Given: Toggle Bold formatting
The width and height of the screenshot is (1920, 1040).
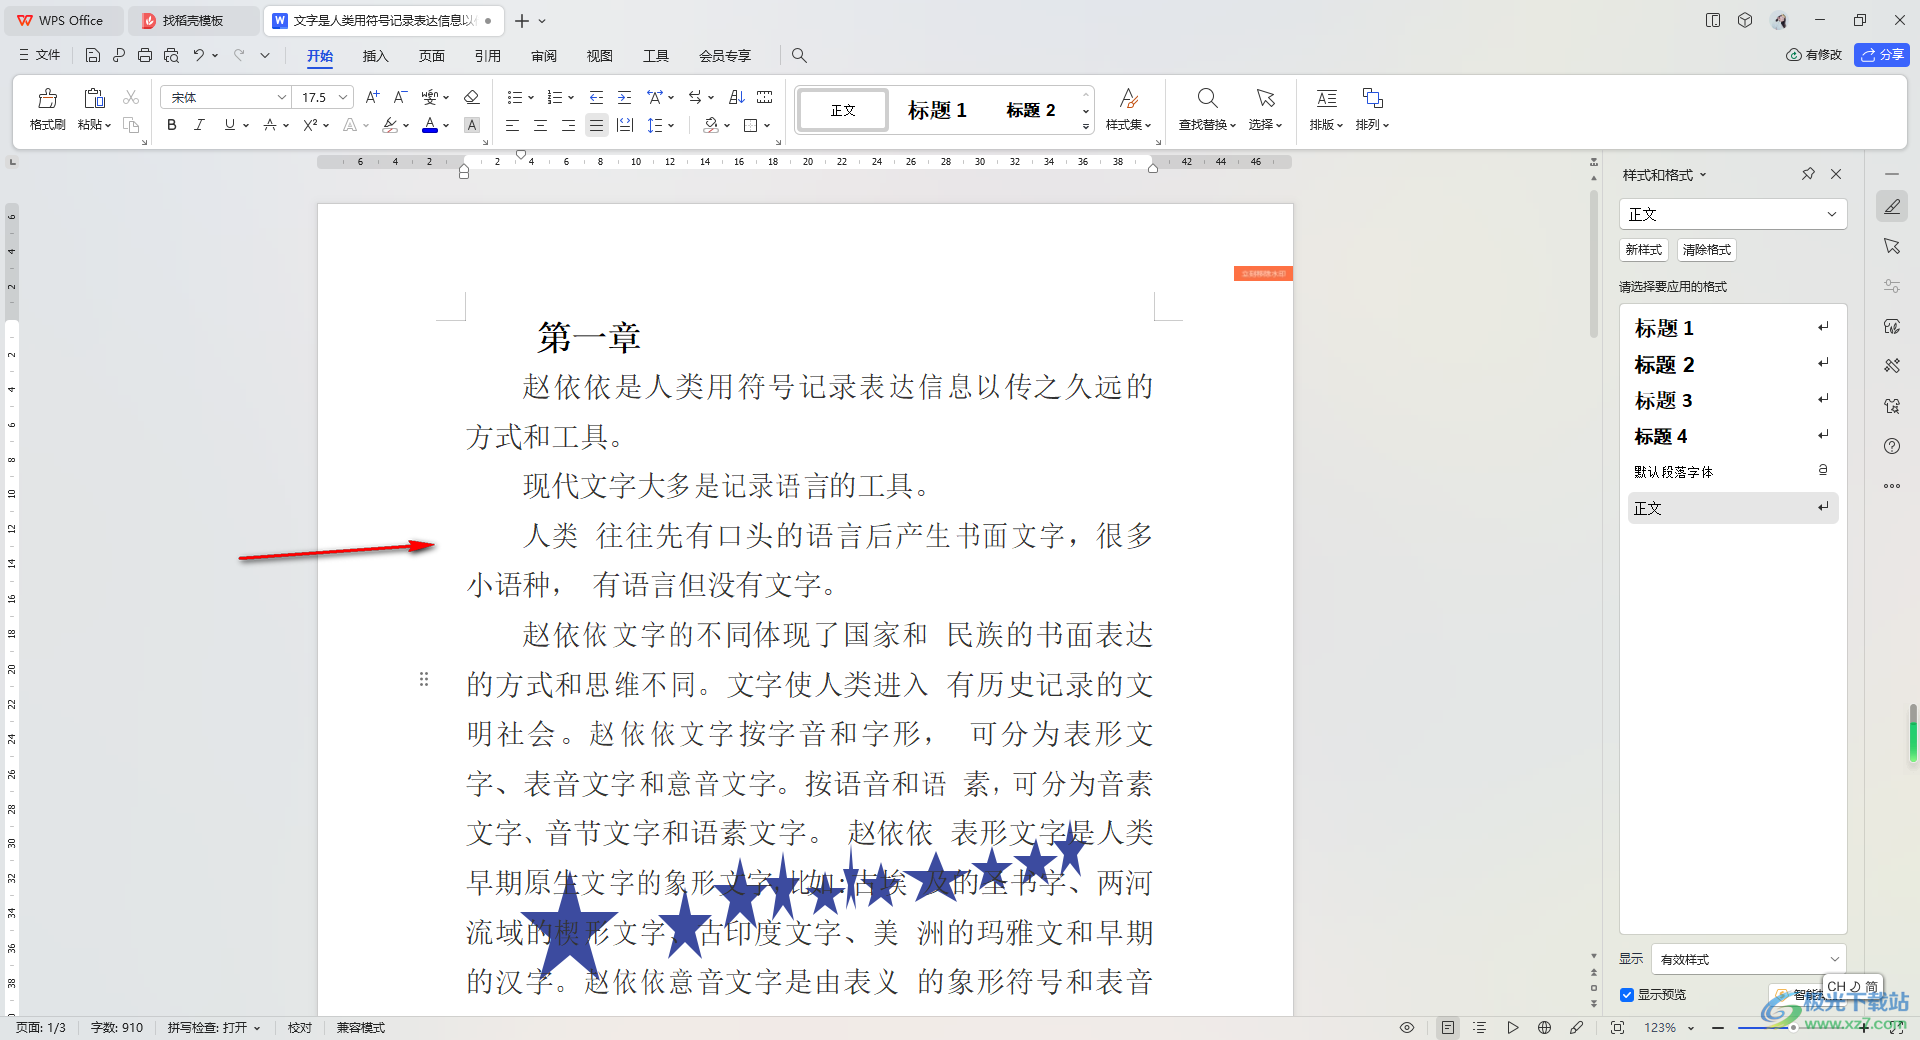Looking at the screenshot, I should [172, 125].
